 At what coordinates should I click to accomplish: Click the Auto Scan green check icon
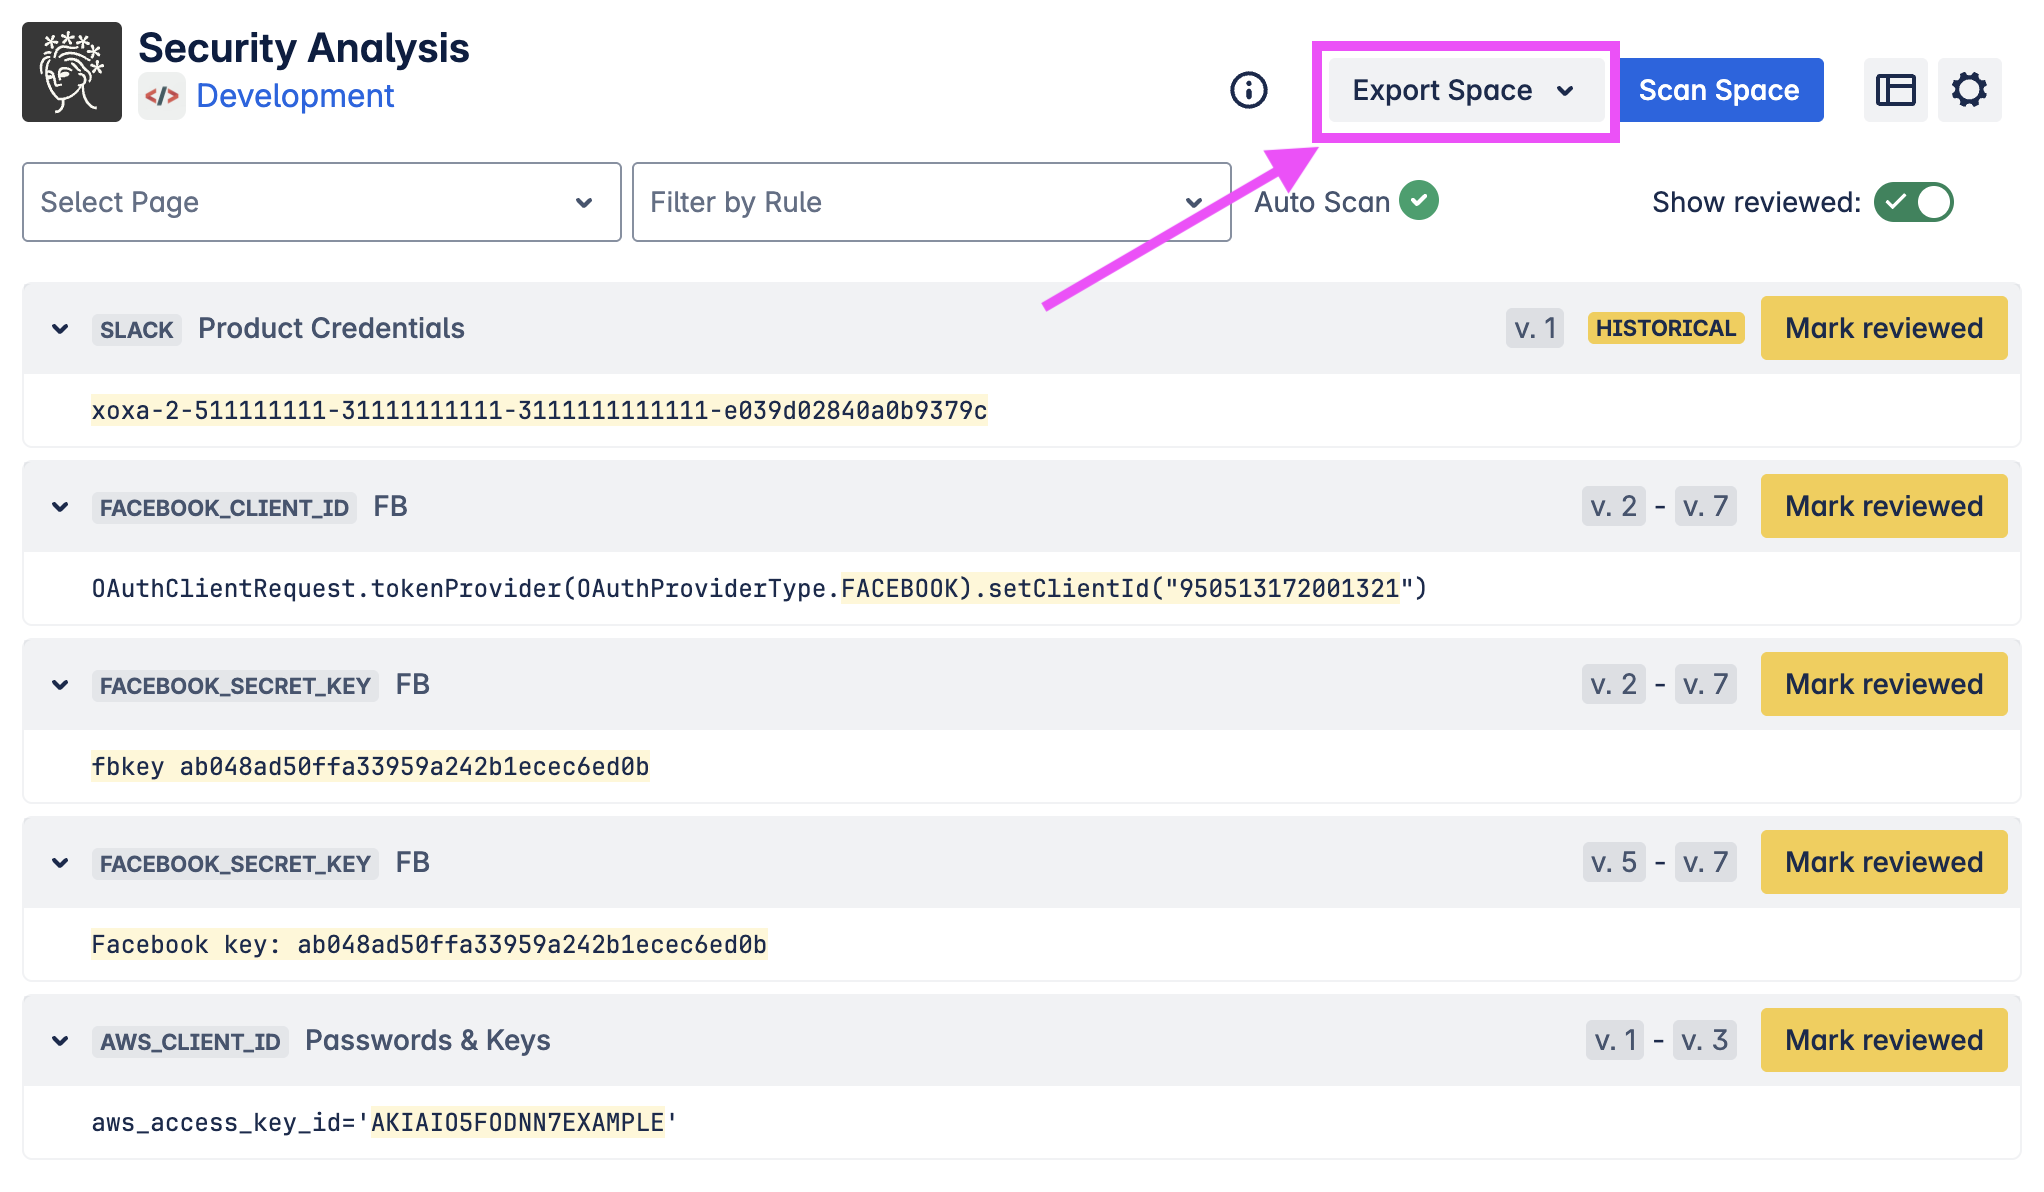(1419, 201)
